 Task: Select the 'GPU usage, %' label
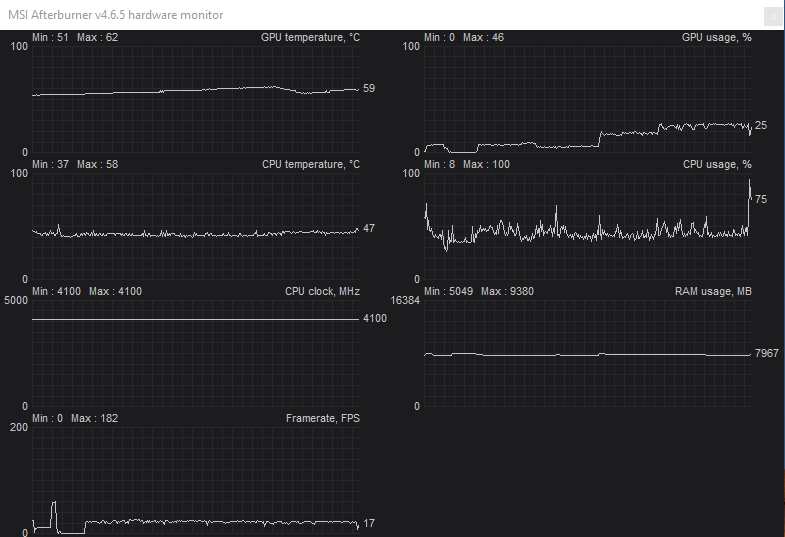716,37
